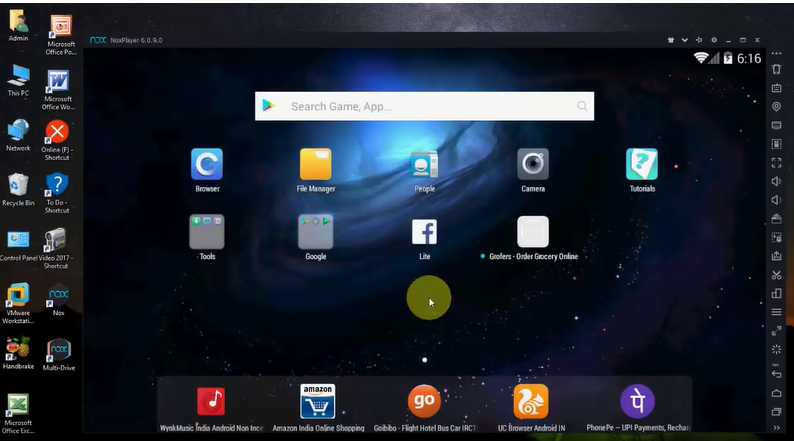Click the Search Game, App field

pyautogui.click(x=424, y=106)
